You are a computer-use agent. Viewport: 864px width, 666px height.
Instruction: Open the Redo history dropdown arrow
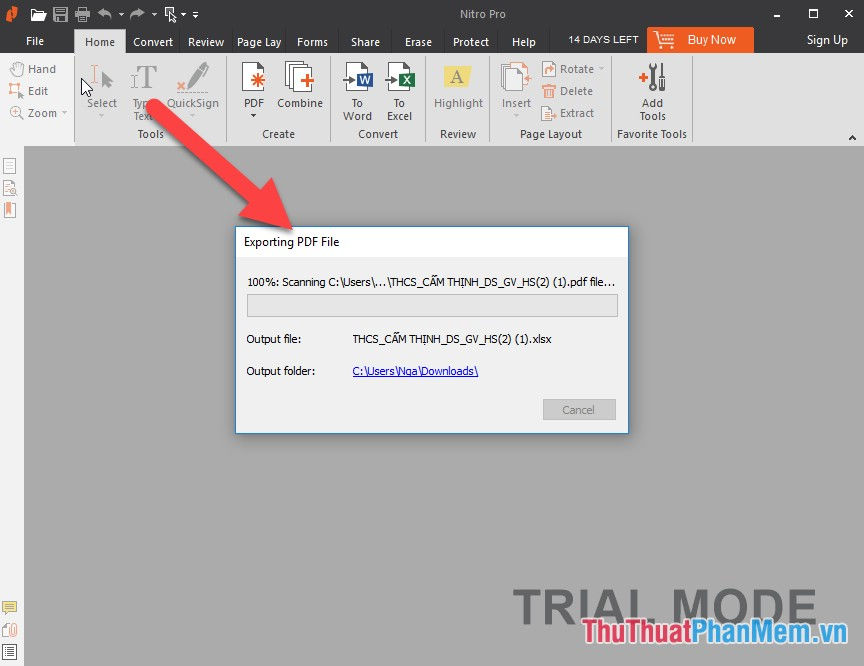(x=154, y=15)
